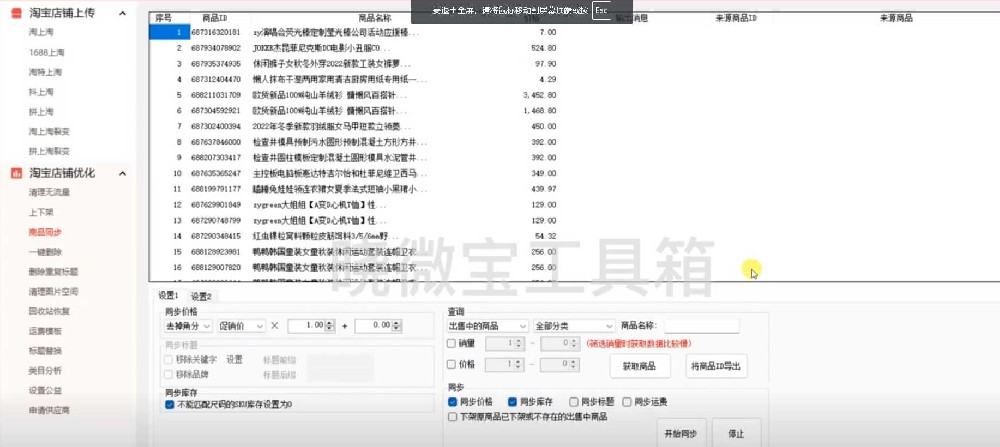Screen dimensions: 1000x447
Task: Tick the 移除关键字 checkbox
Action: pos(169,360)
